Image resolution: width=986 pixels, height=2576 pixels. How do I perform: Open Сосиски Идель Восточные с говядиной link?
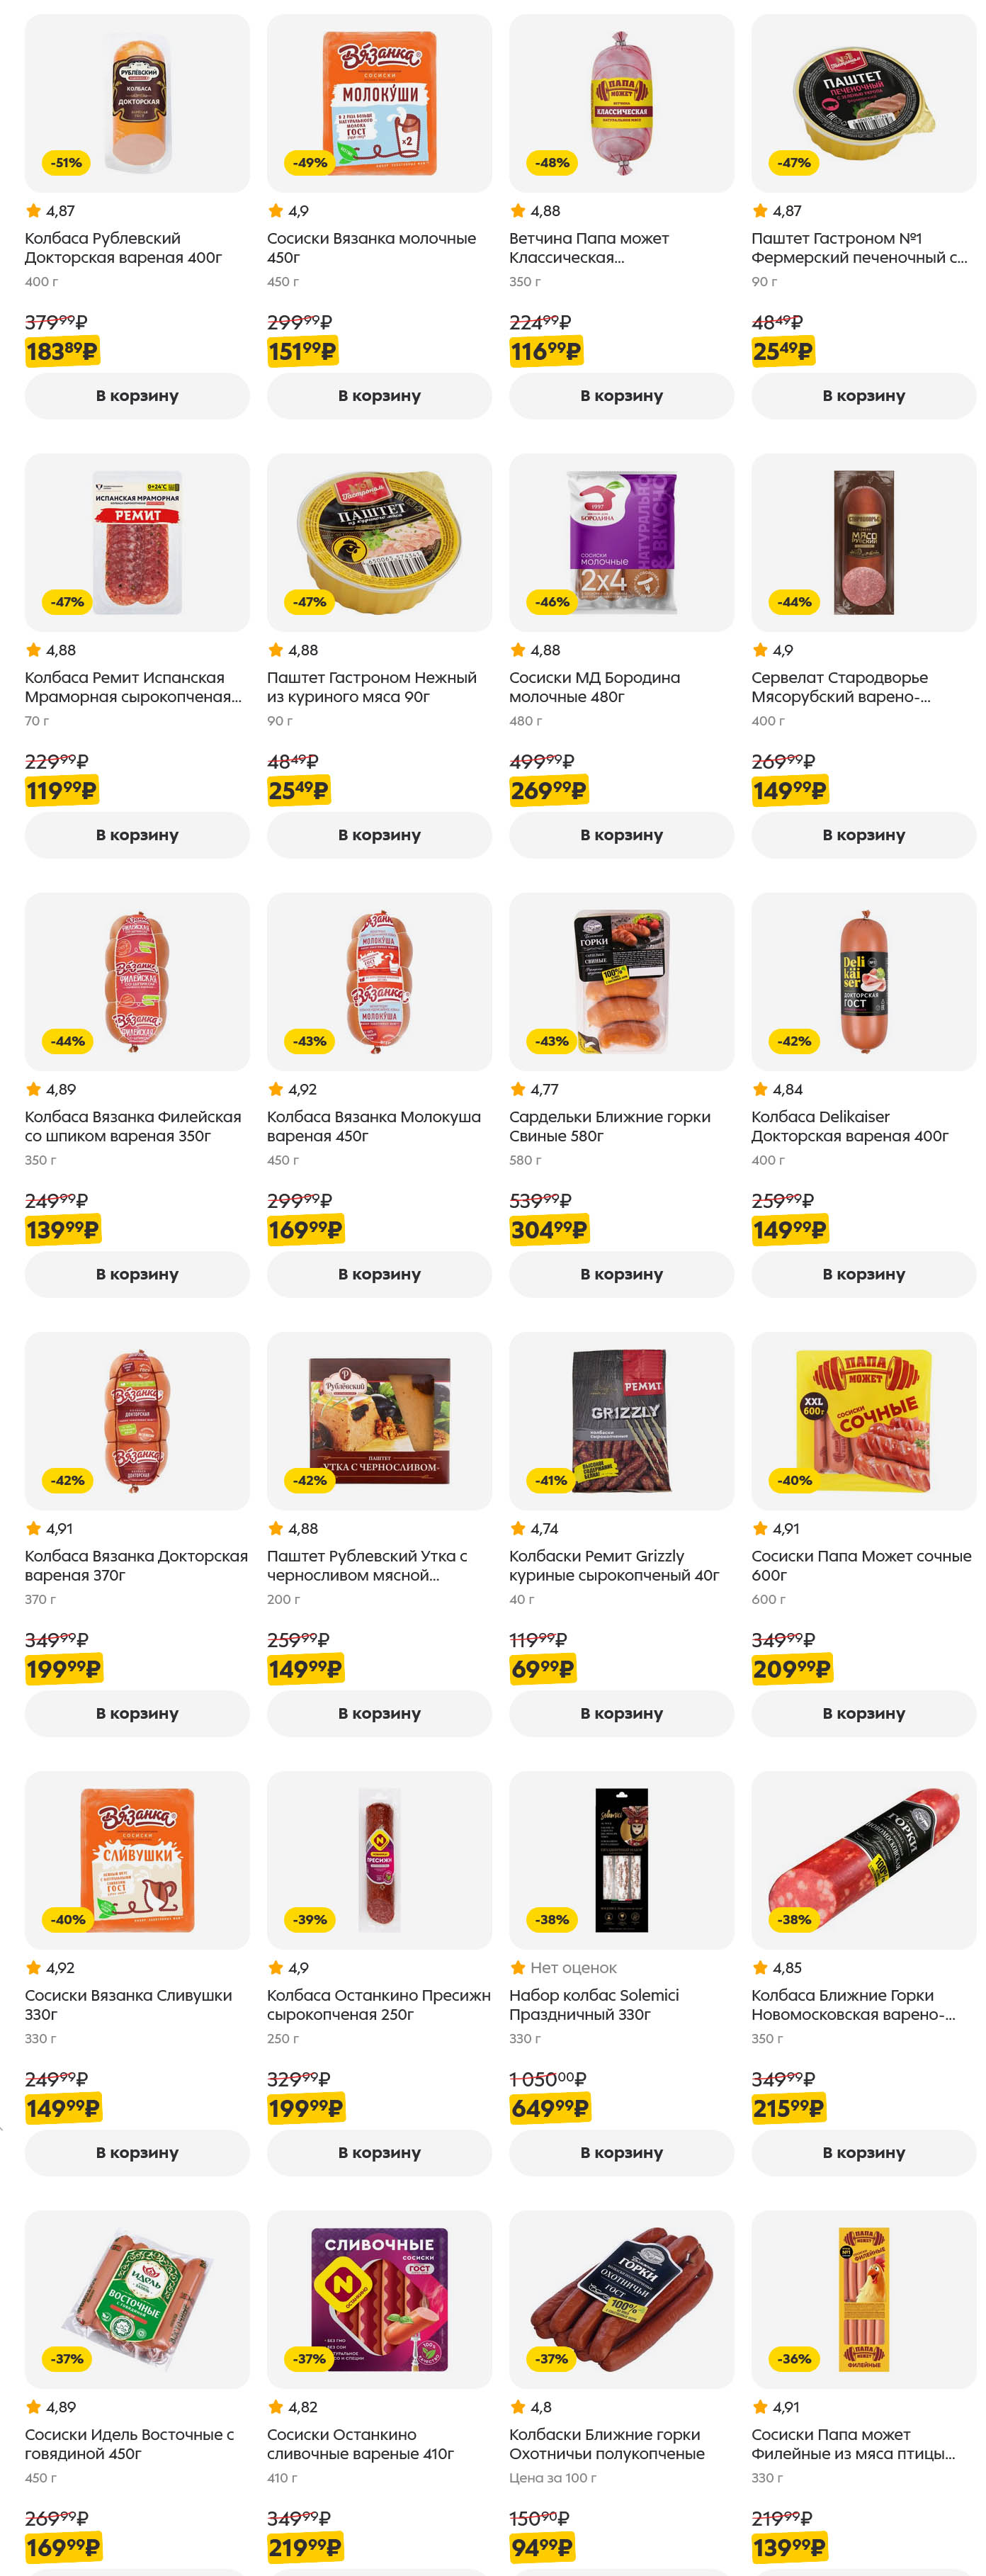(129, 2443)
